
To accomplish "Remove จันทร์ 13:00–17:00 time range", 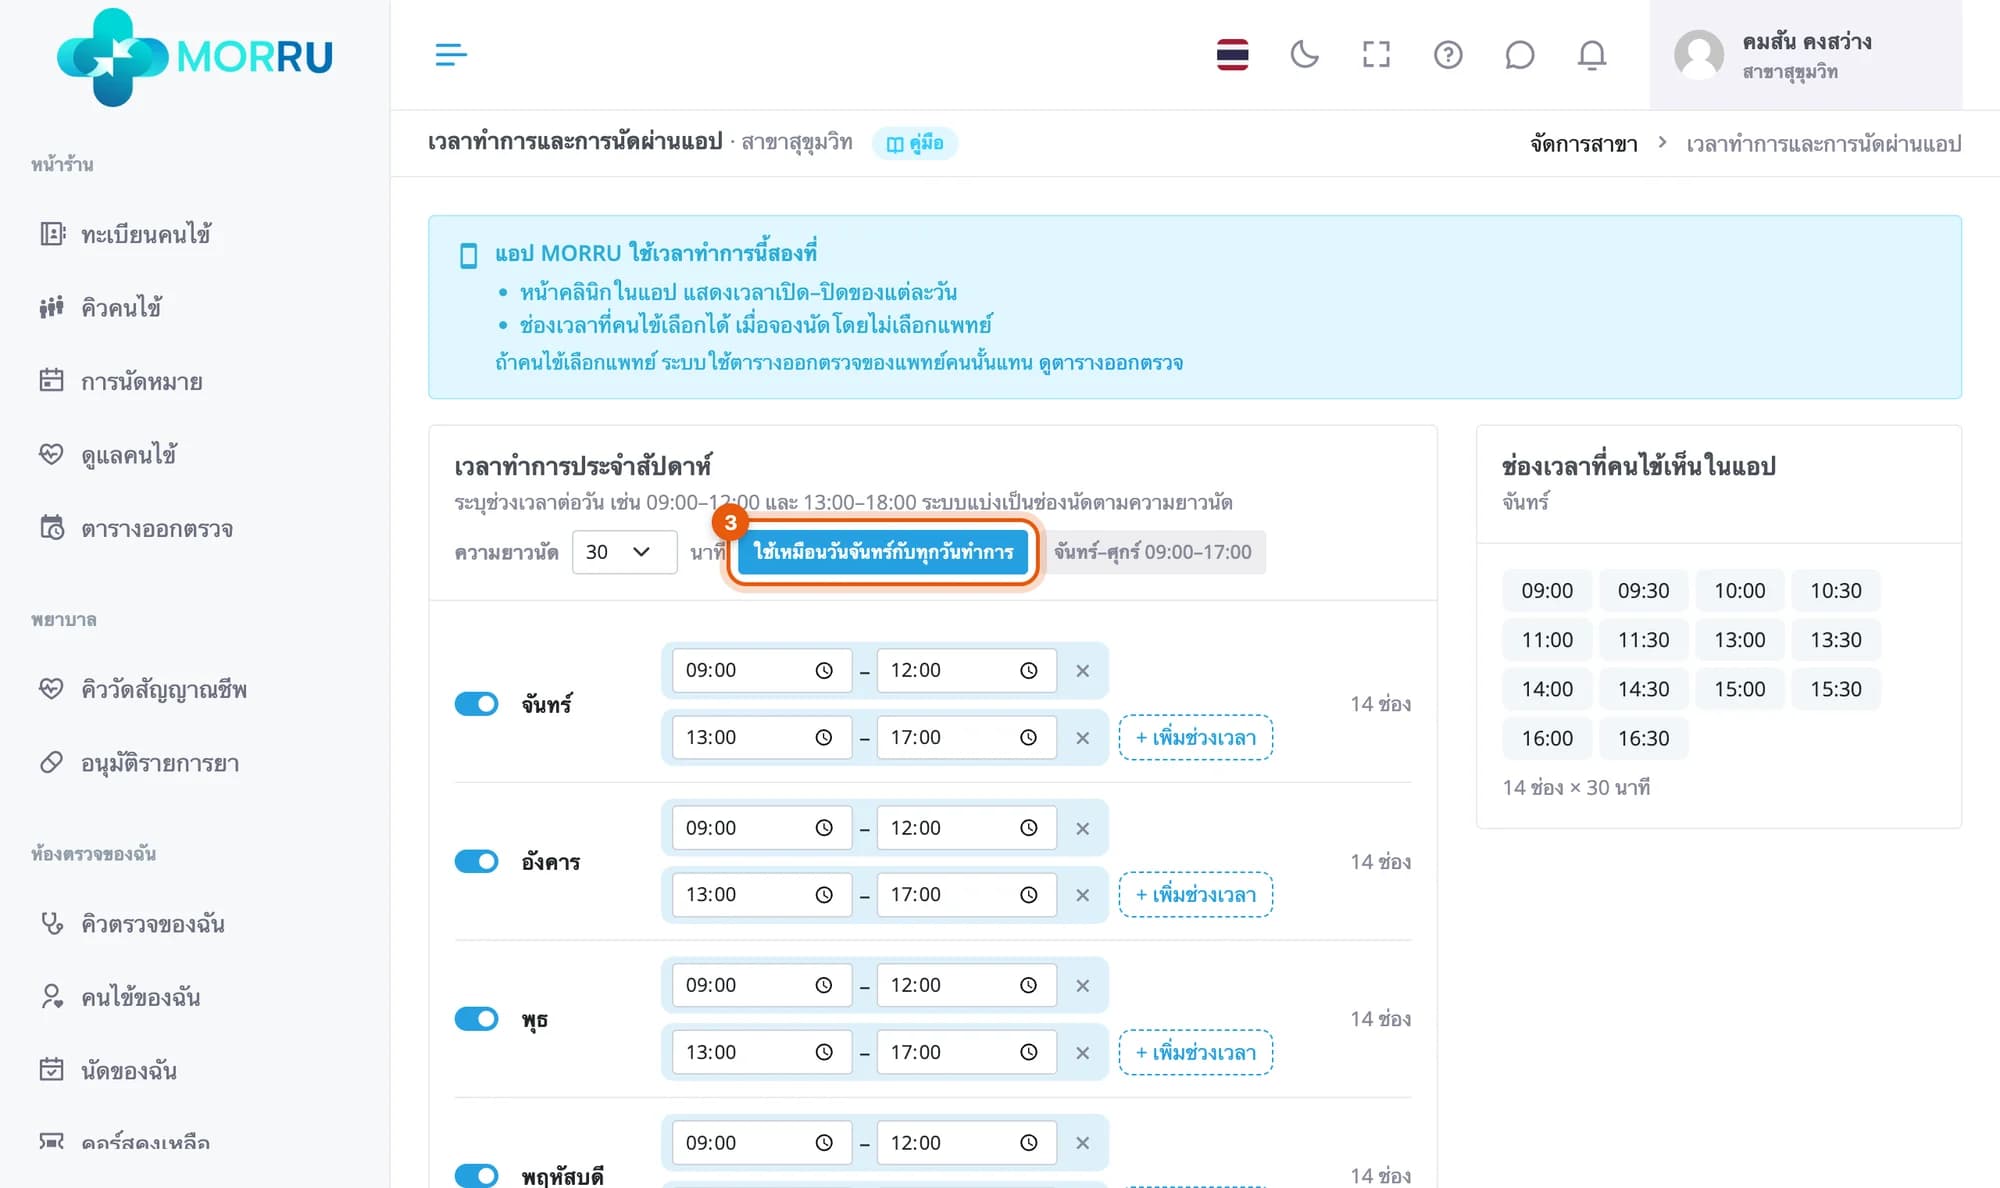I will [1082, 738].
